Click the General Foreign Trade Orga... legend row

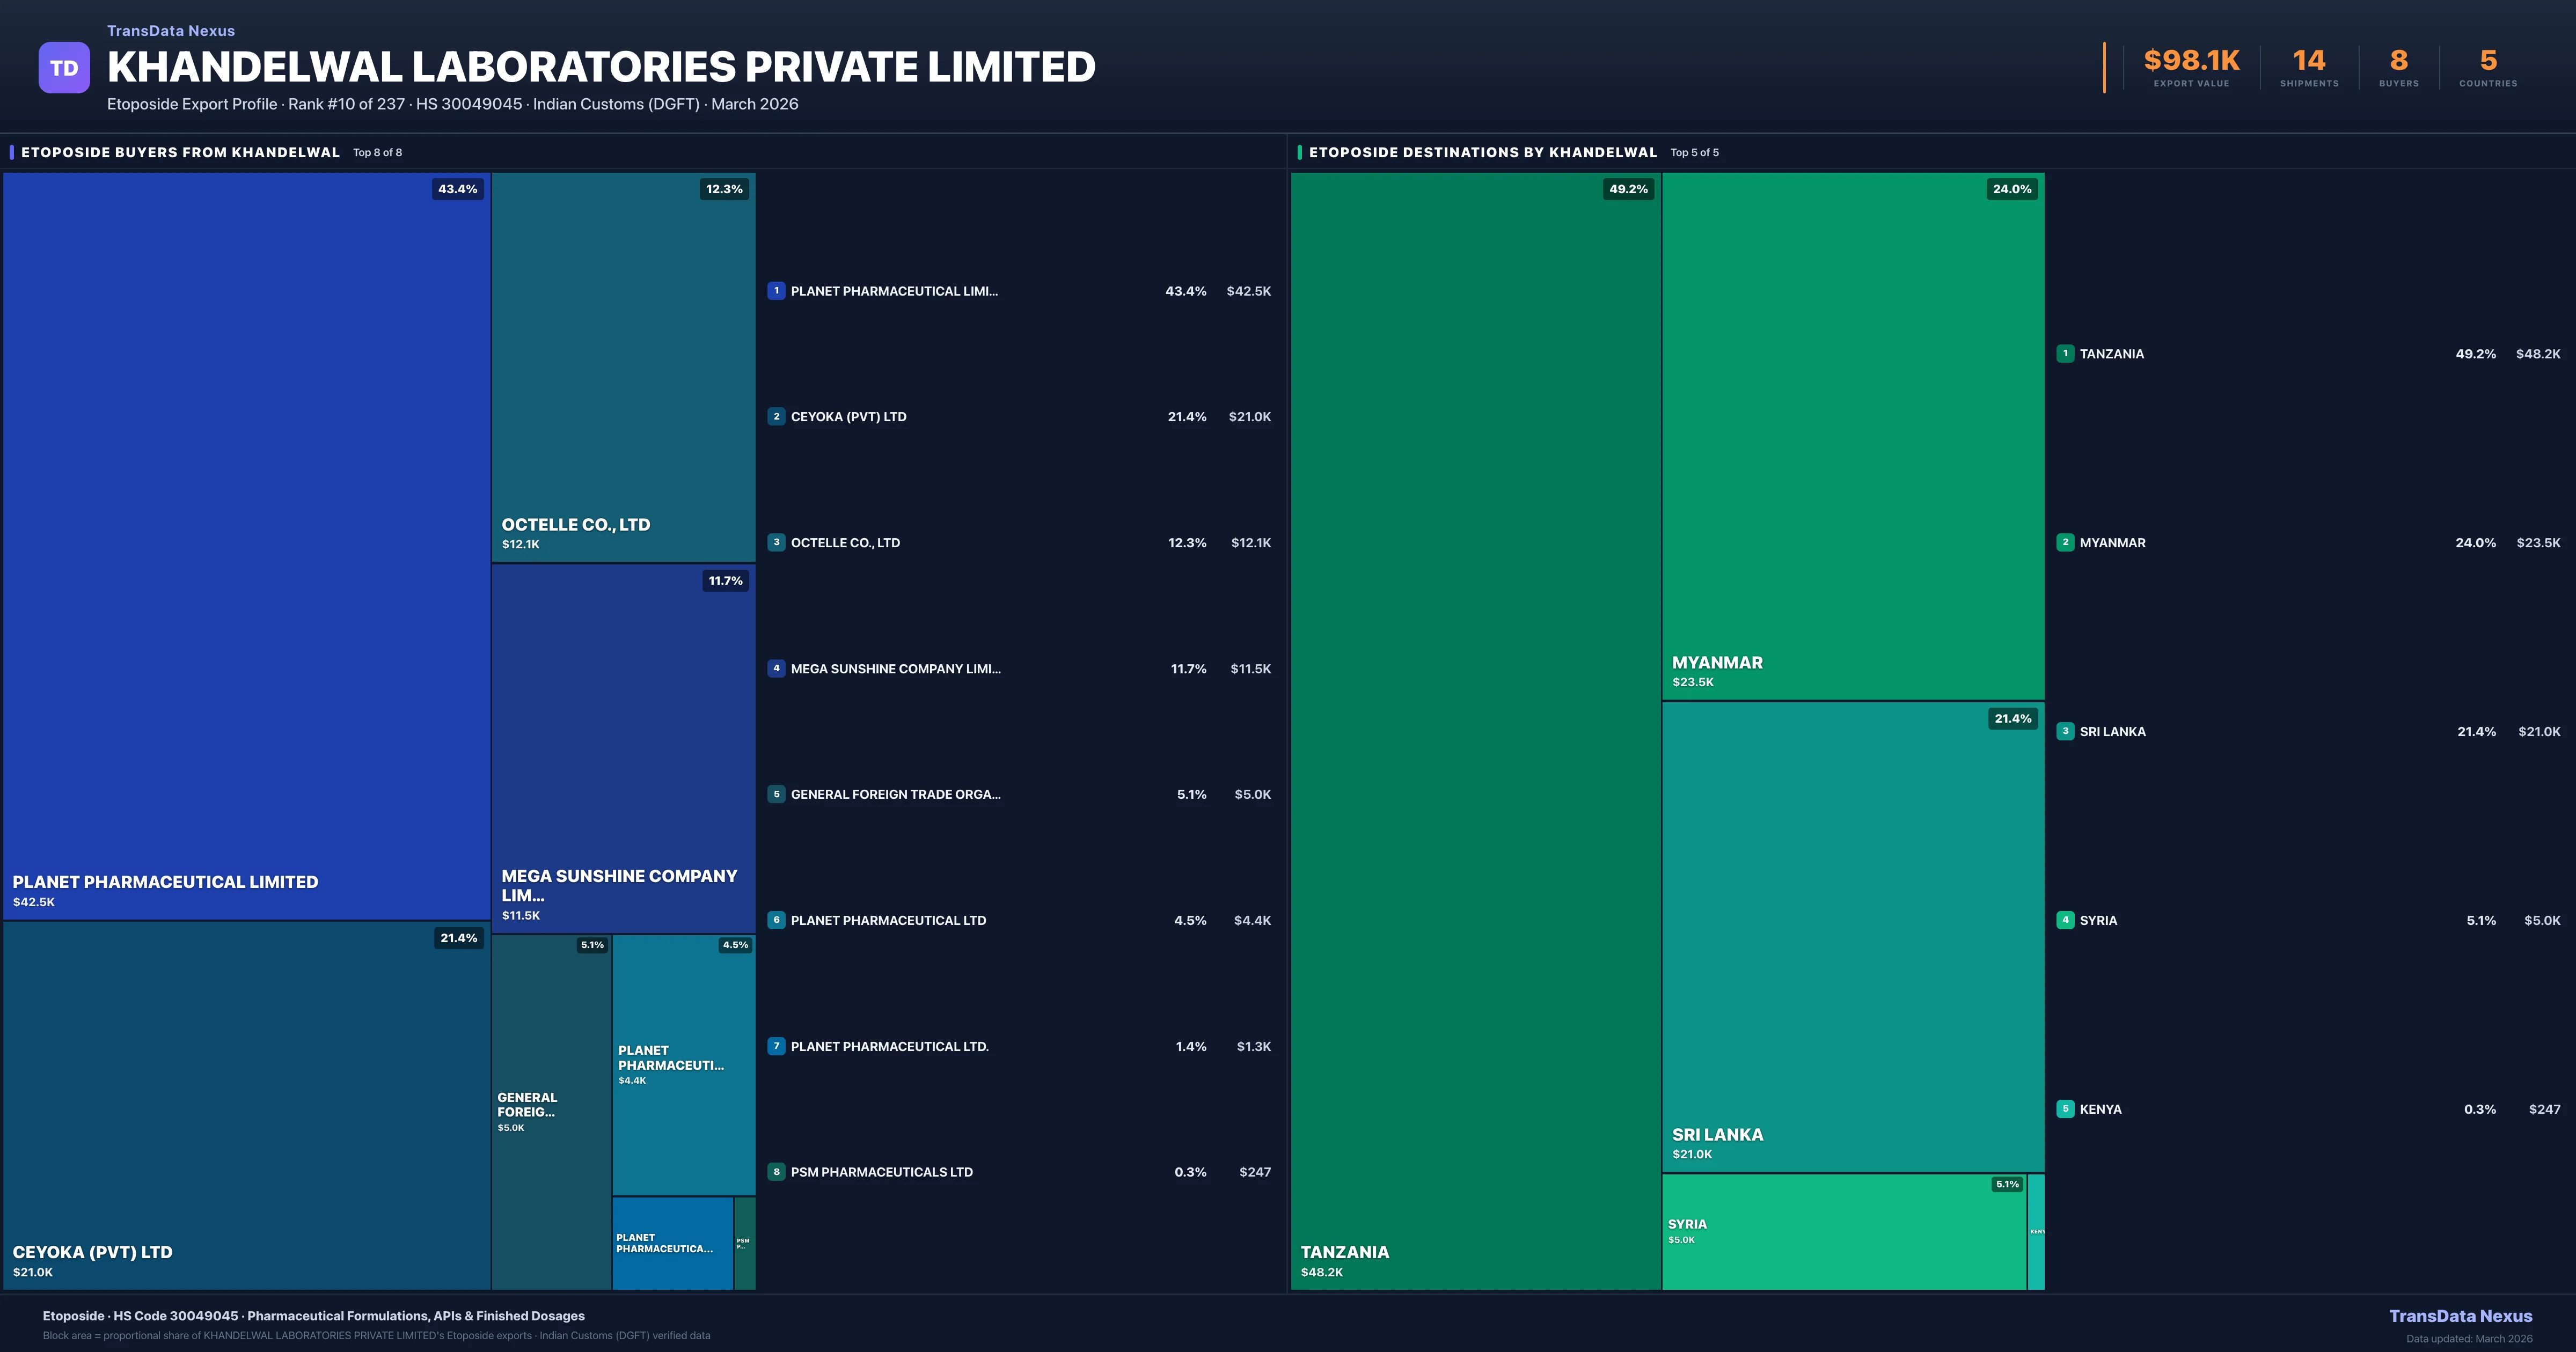(x=895, y=794)
